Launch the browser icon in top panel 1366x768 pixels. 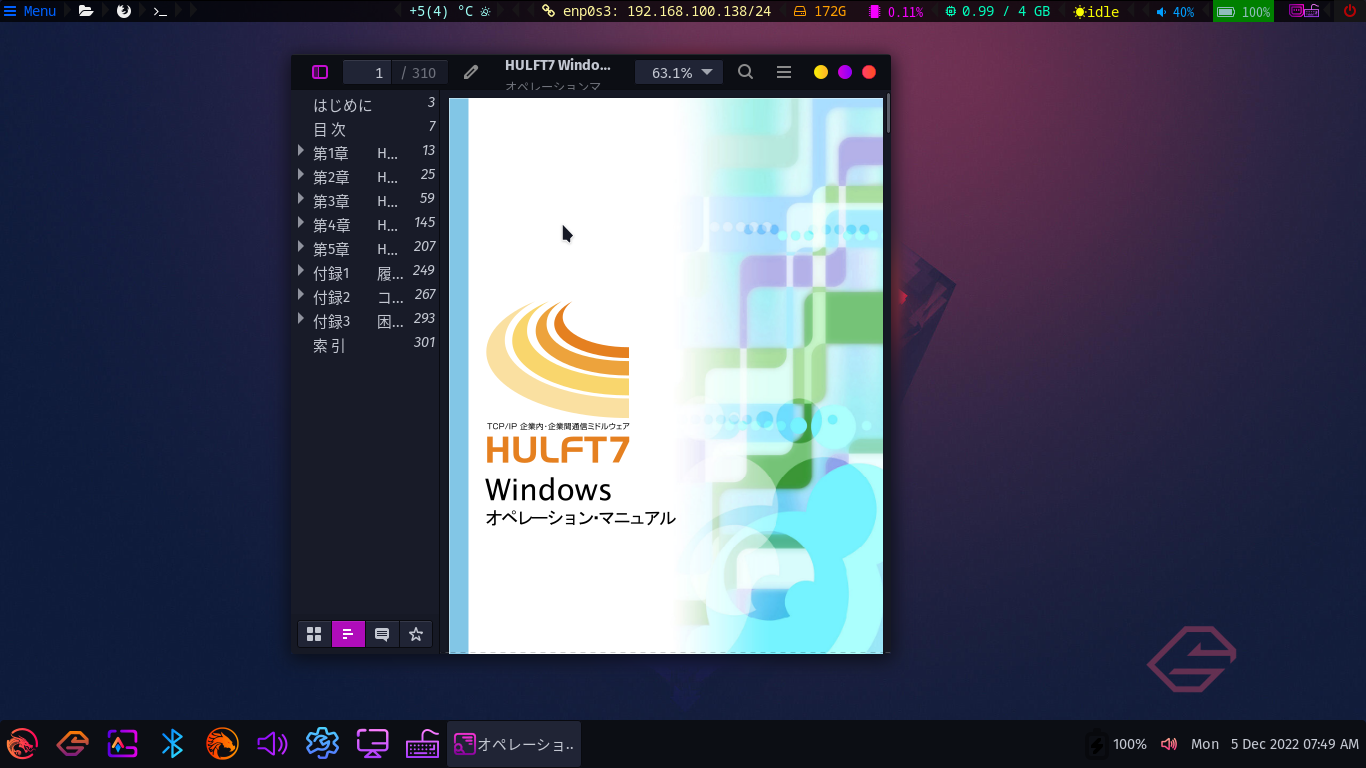124,11
